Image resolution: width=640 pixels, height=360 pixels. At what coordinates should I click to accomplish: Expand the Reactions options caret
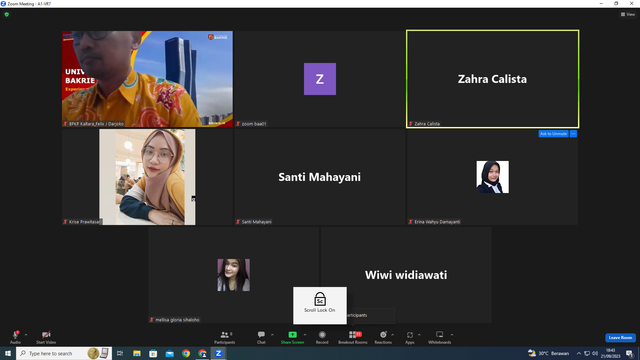click(x=393, y=335)
